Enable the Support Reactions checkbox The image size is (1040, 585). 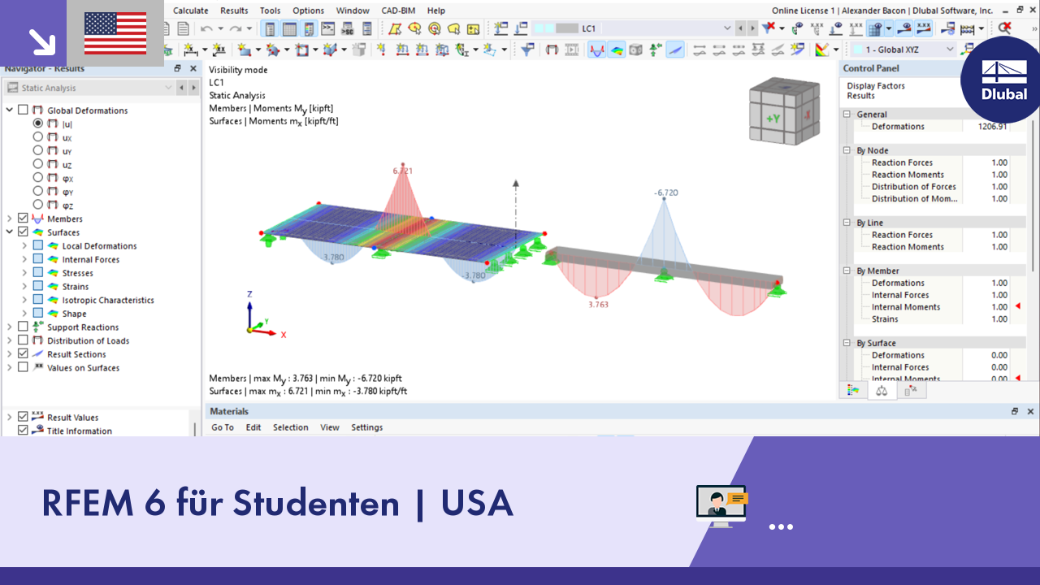pyautogui.click(x=23, y=327)
